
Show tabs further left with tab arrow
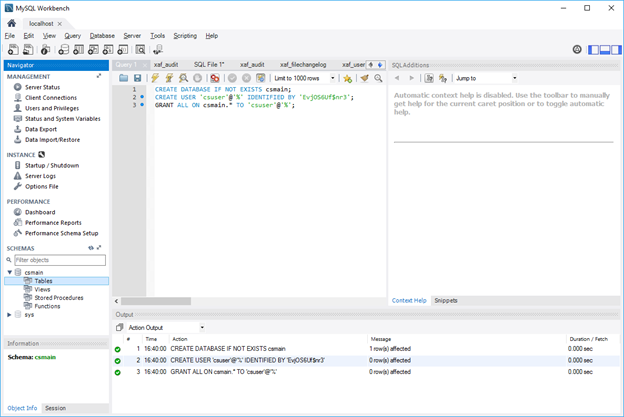371,64
